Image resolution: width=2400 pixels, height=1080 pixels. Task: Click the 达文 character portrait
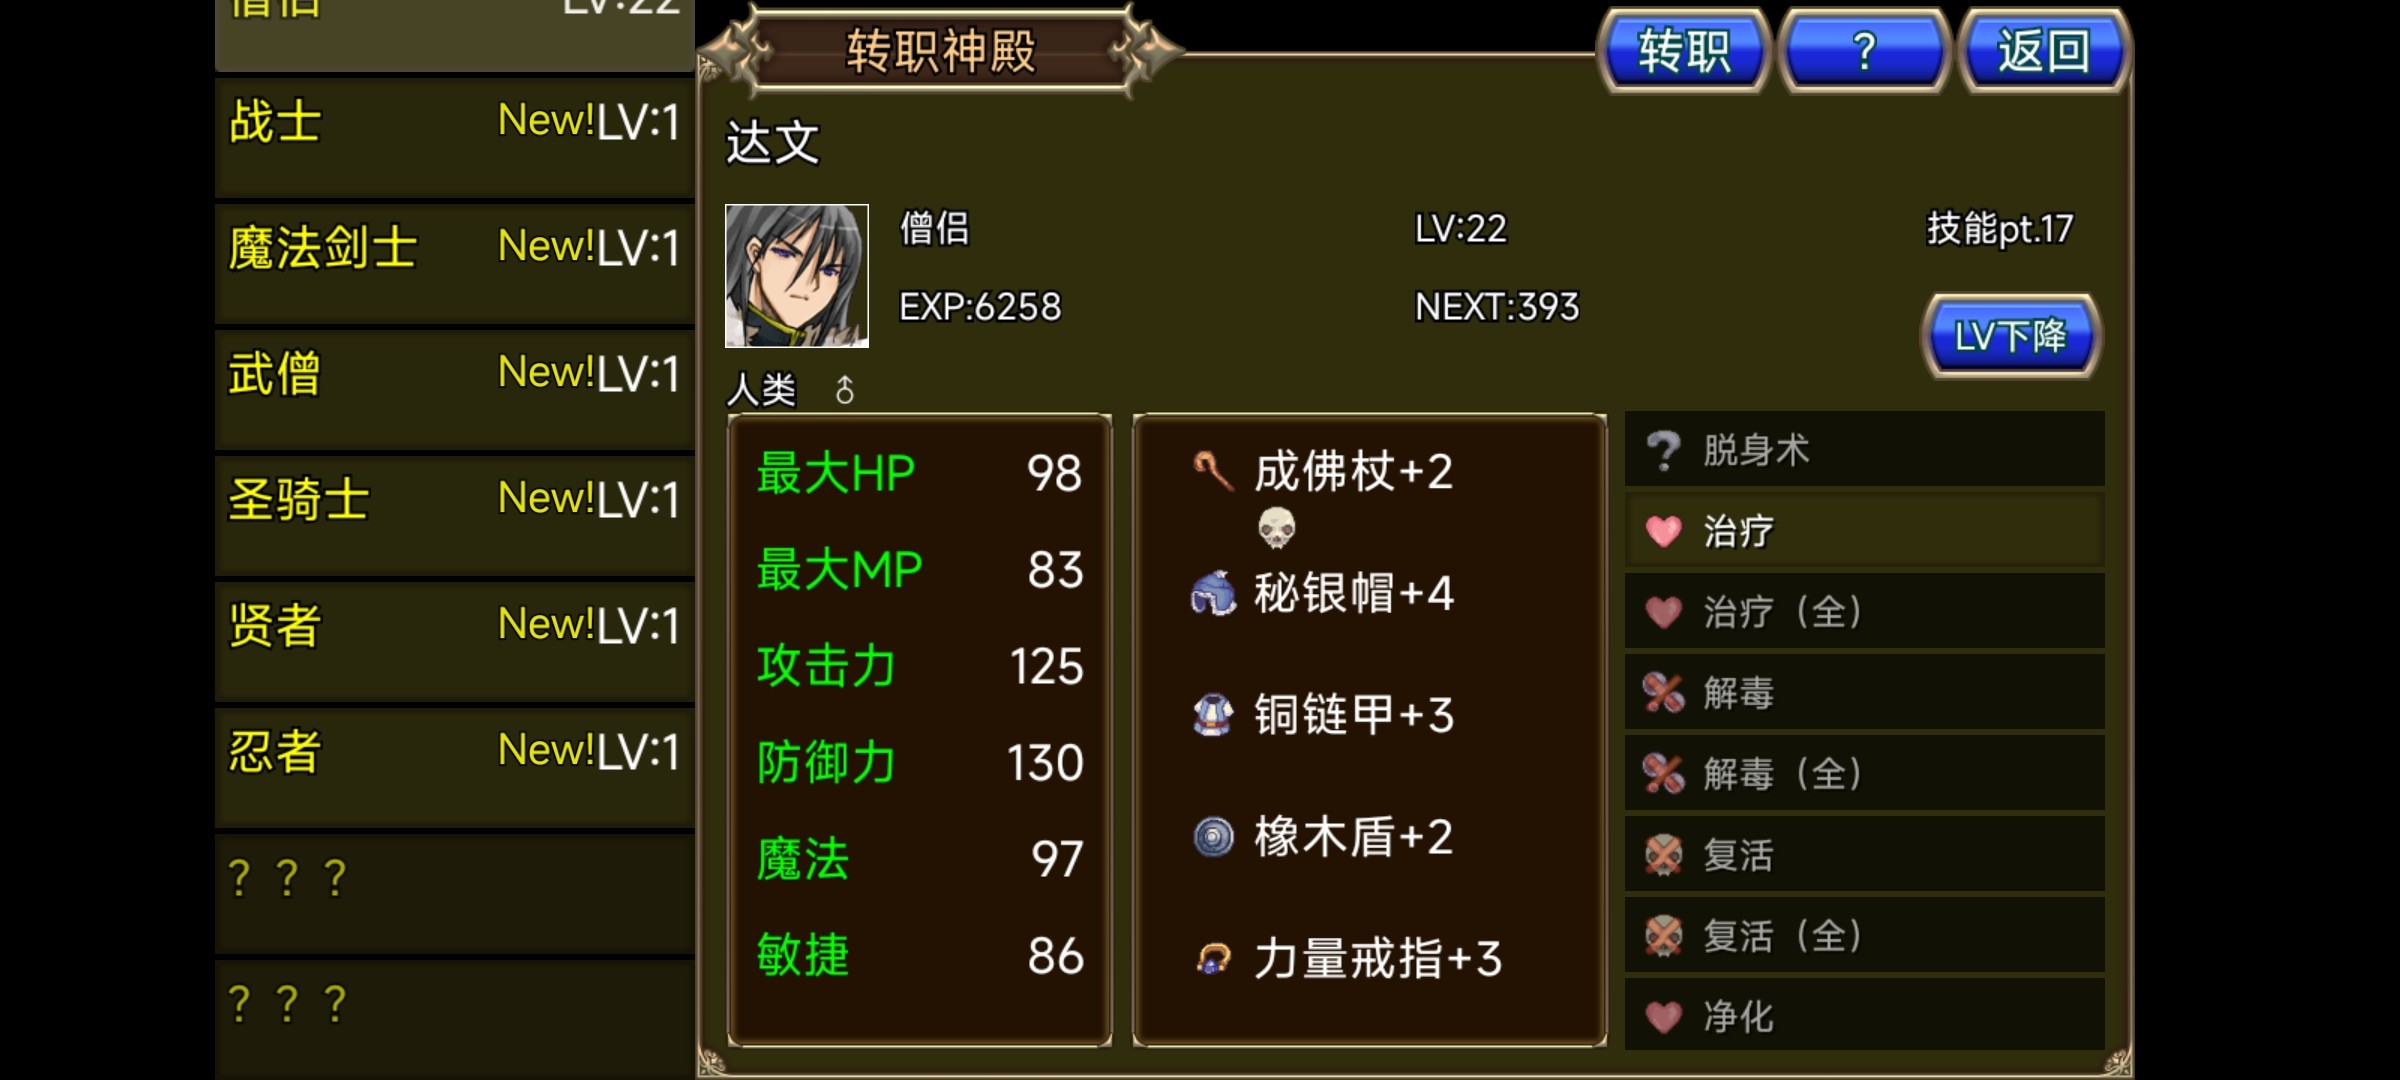tap(797, 276)
